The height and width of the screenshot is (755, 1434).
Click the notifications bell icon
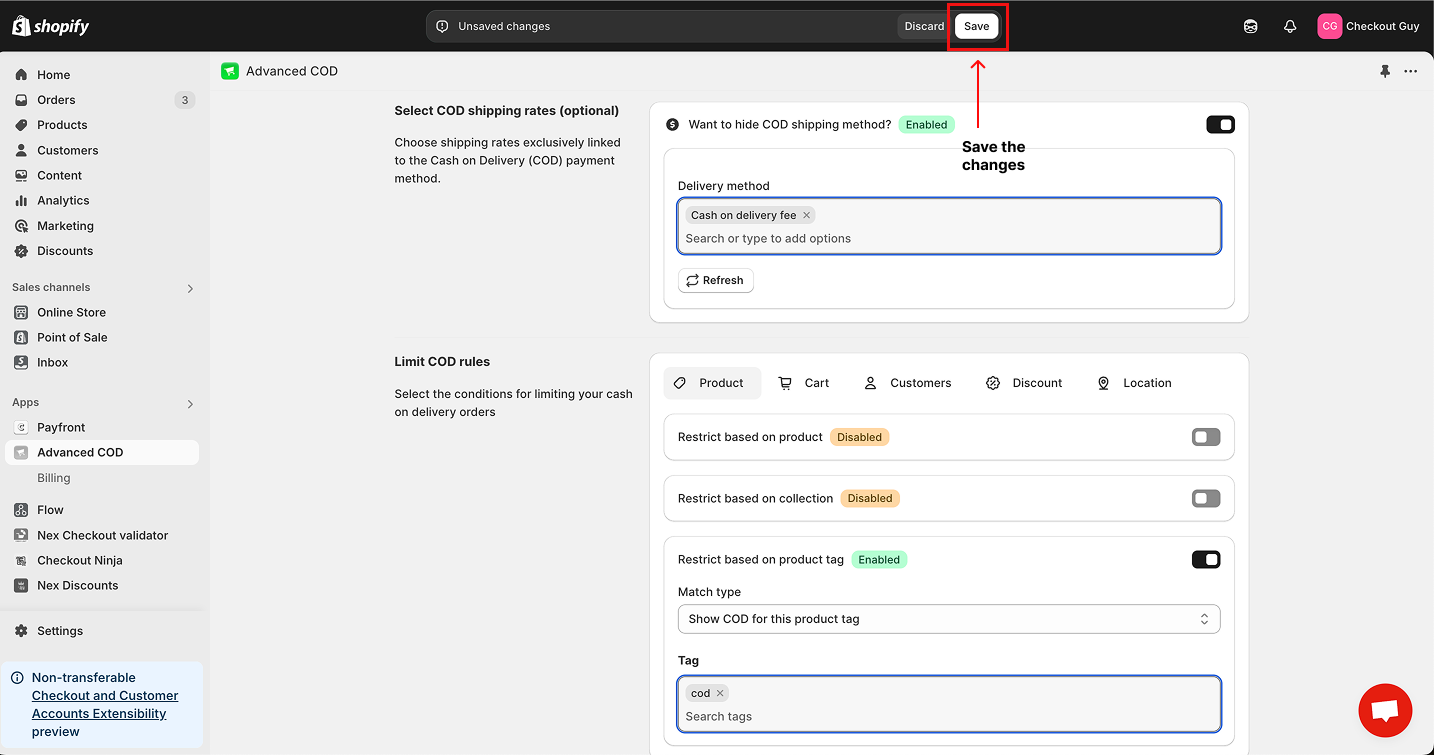tap(1290, 27)
